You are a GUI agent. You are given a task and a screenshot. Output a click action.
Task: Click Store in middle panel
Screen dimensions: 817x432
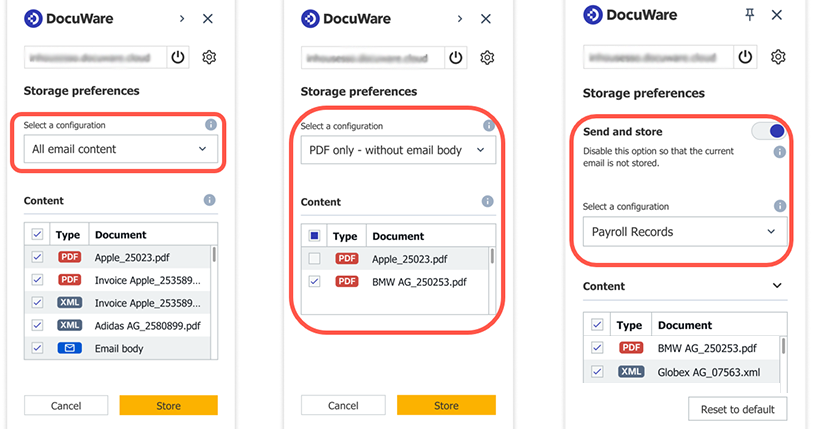click(446, 405)
